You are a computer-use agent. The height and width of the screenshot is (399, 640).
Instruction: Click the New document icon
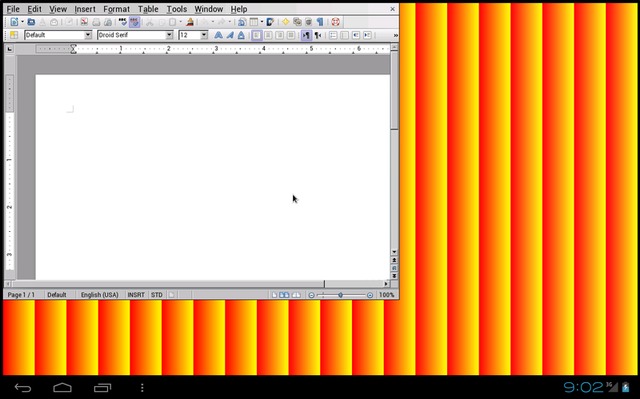coord(14,22)
